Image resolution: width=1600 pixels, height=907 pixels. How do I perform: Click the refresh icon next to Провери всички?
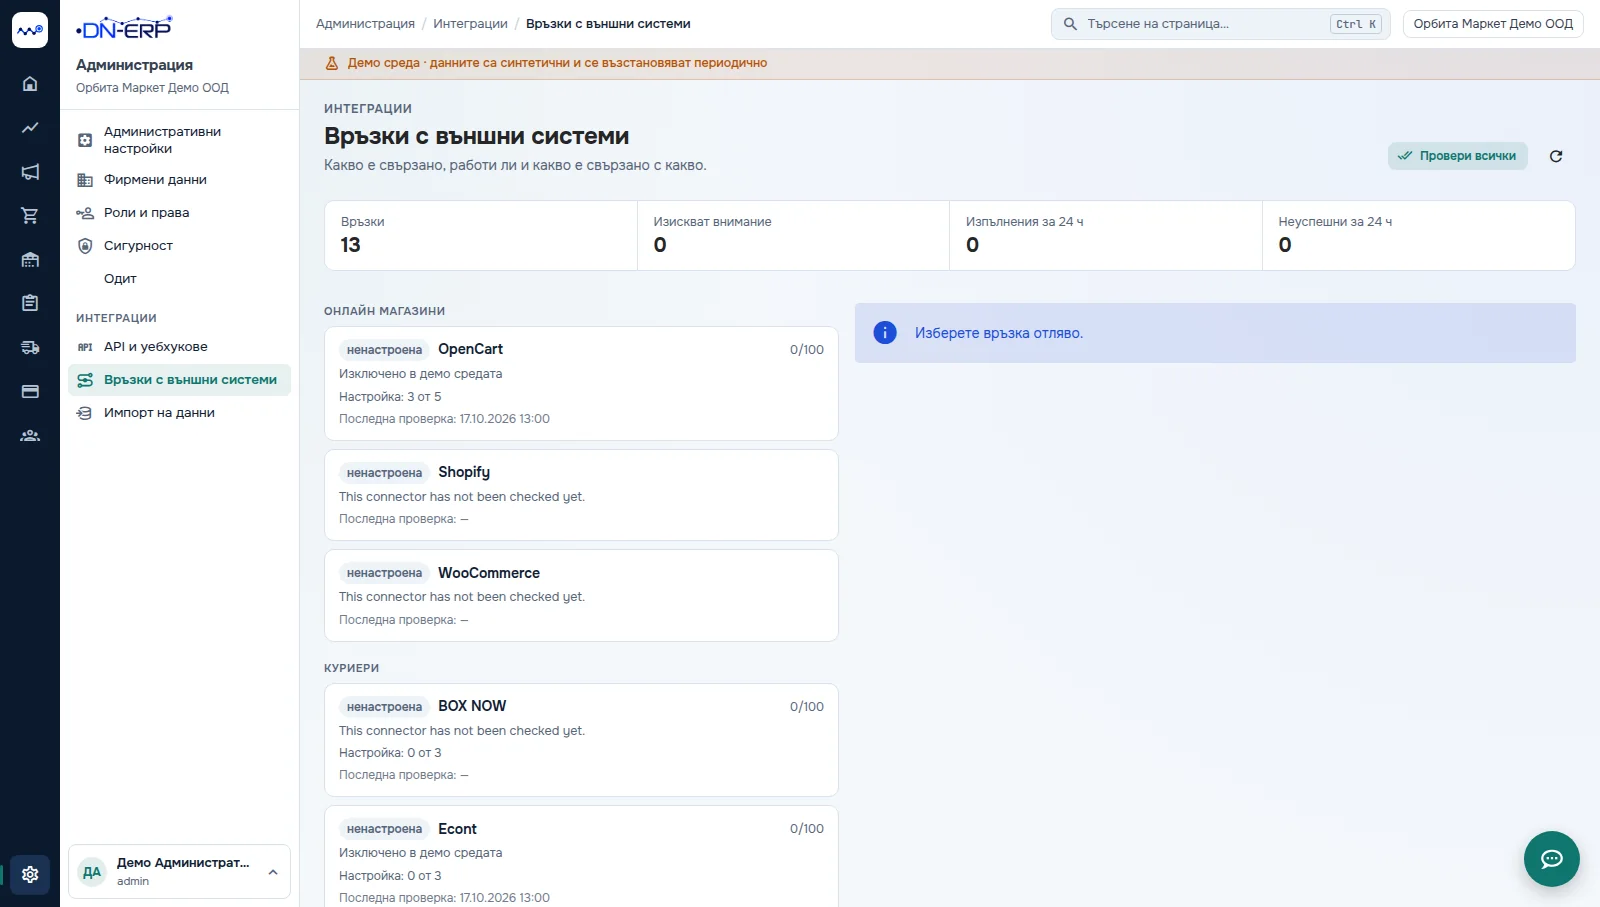coord(1556,156)
